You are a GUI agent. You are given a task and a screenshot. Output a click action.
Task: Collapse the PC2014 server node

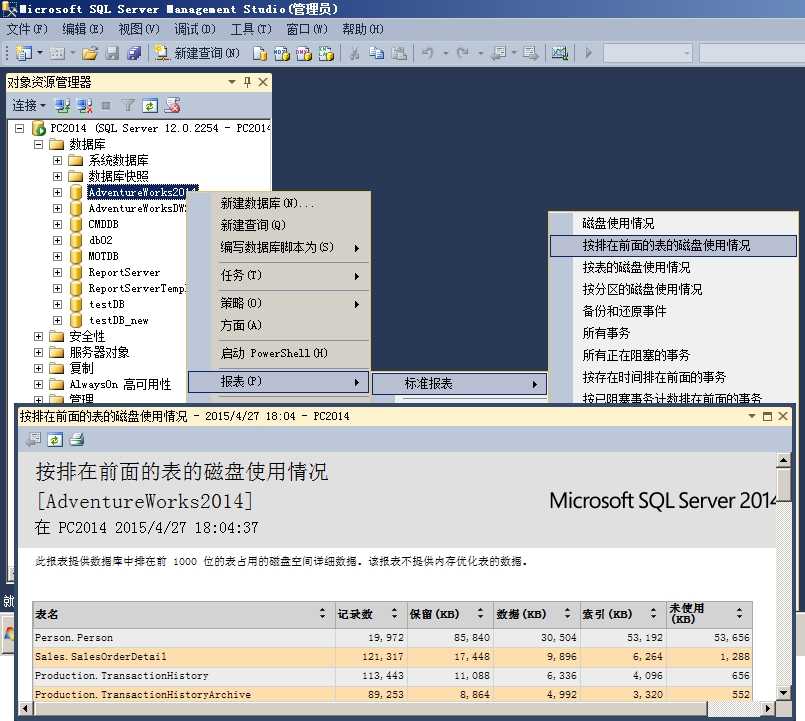point(20,128)
